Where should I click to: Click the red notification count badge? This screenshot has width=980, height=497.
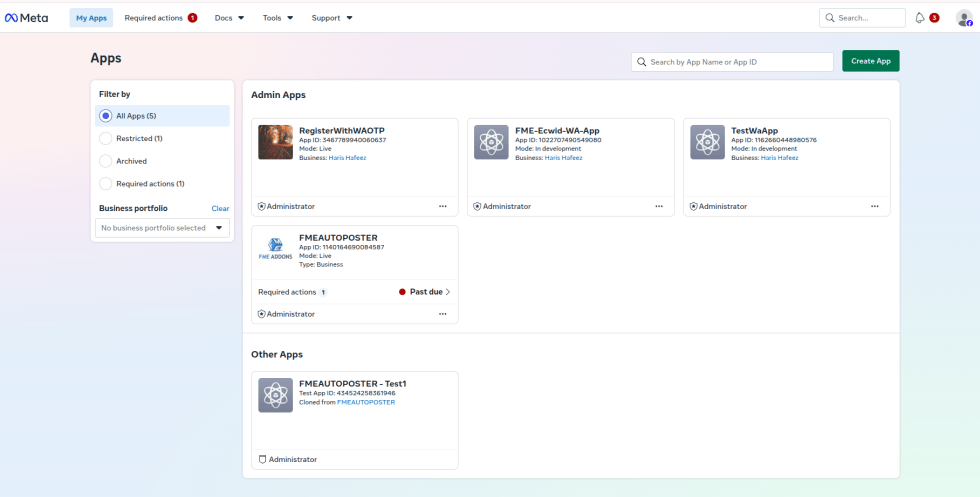coord(934,18)
